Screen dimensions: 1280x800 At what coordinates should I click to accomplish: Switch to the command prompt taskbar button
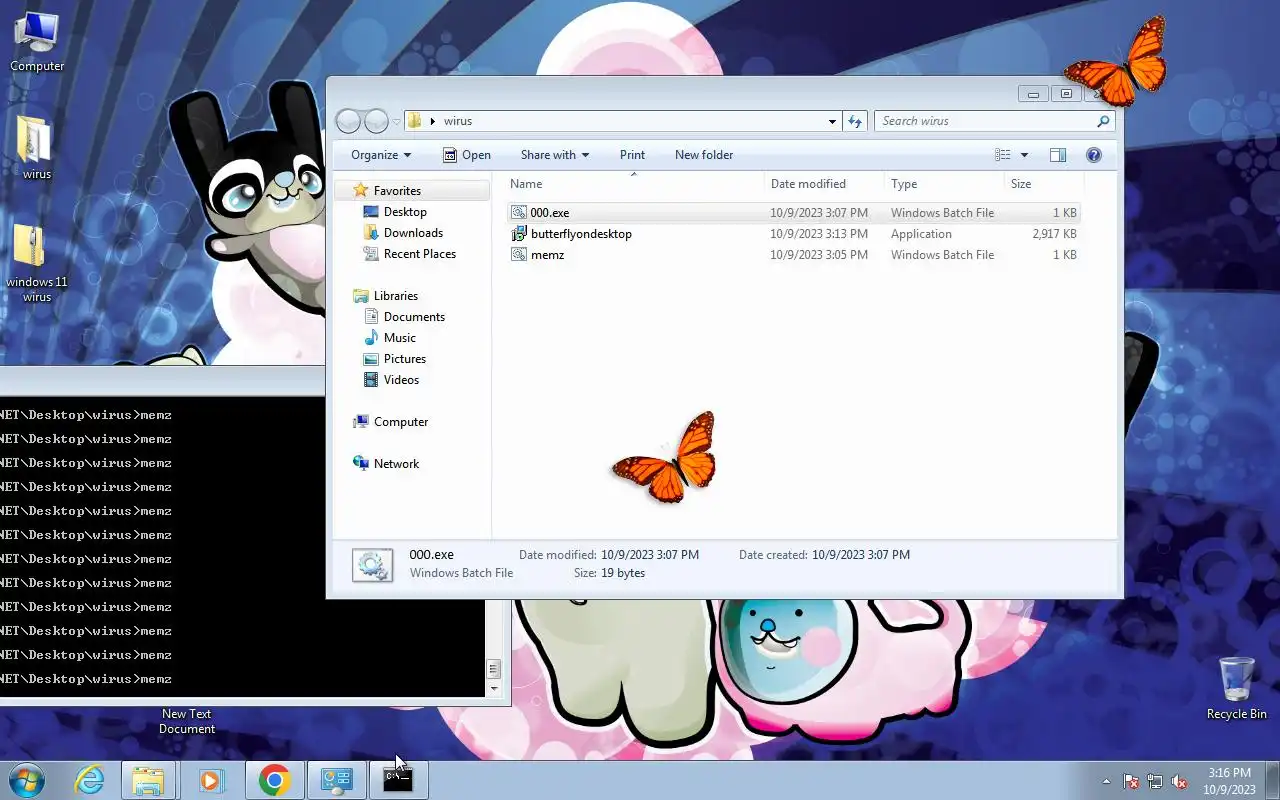pos(398,780)
